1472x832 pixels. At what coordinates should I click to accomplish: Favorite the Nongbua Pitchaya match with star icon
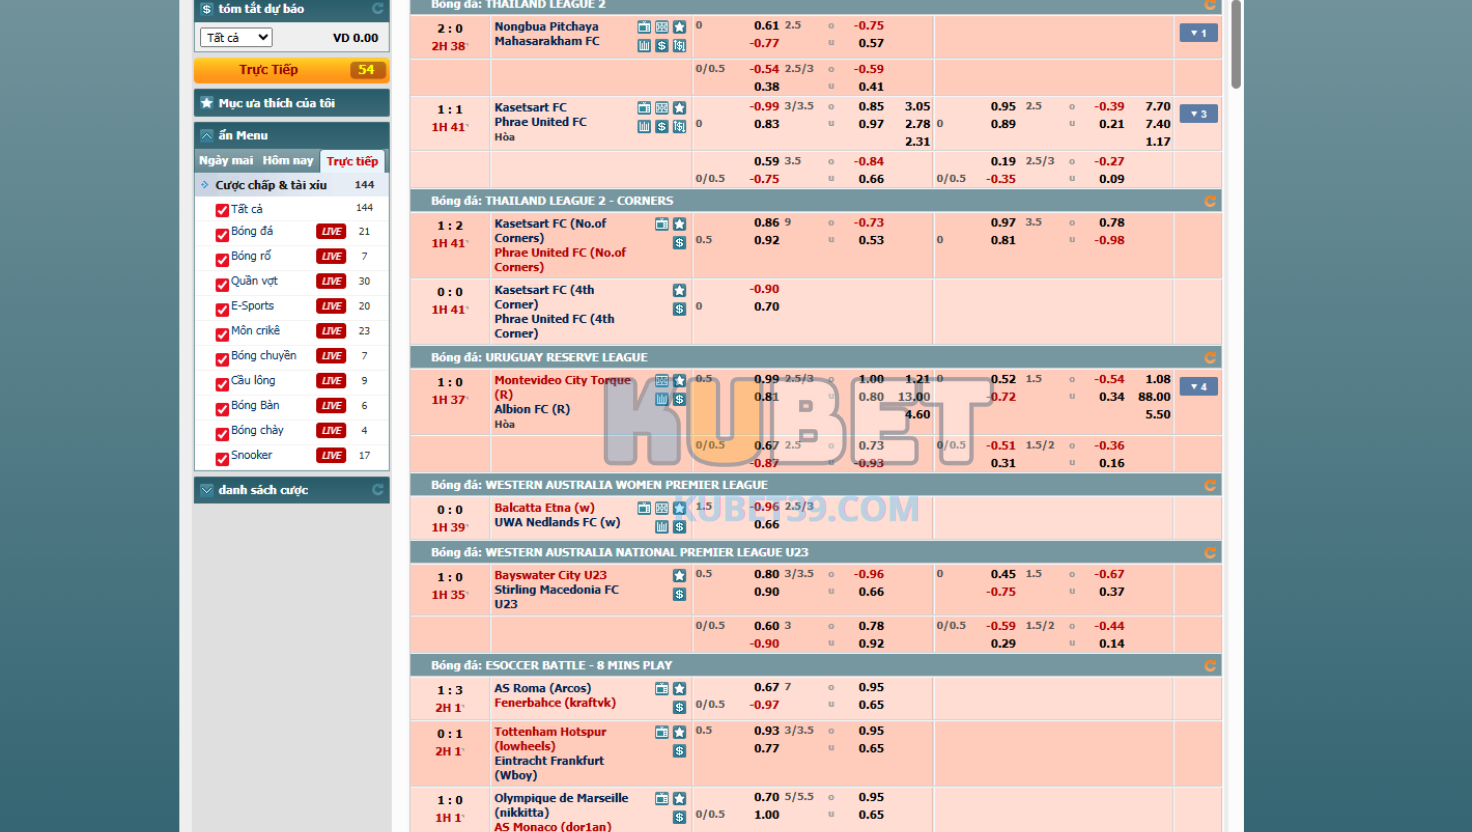click(679, 27)
